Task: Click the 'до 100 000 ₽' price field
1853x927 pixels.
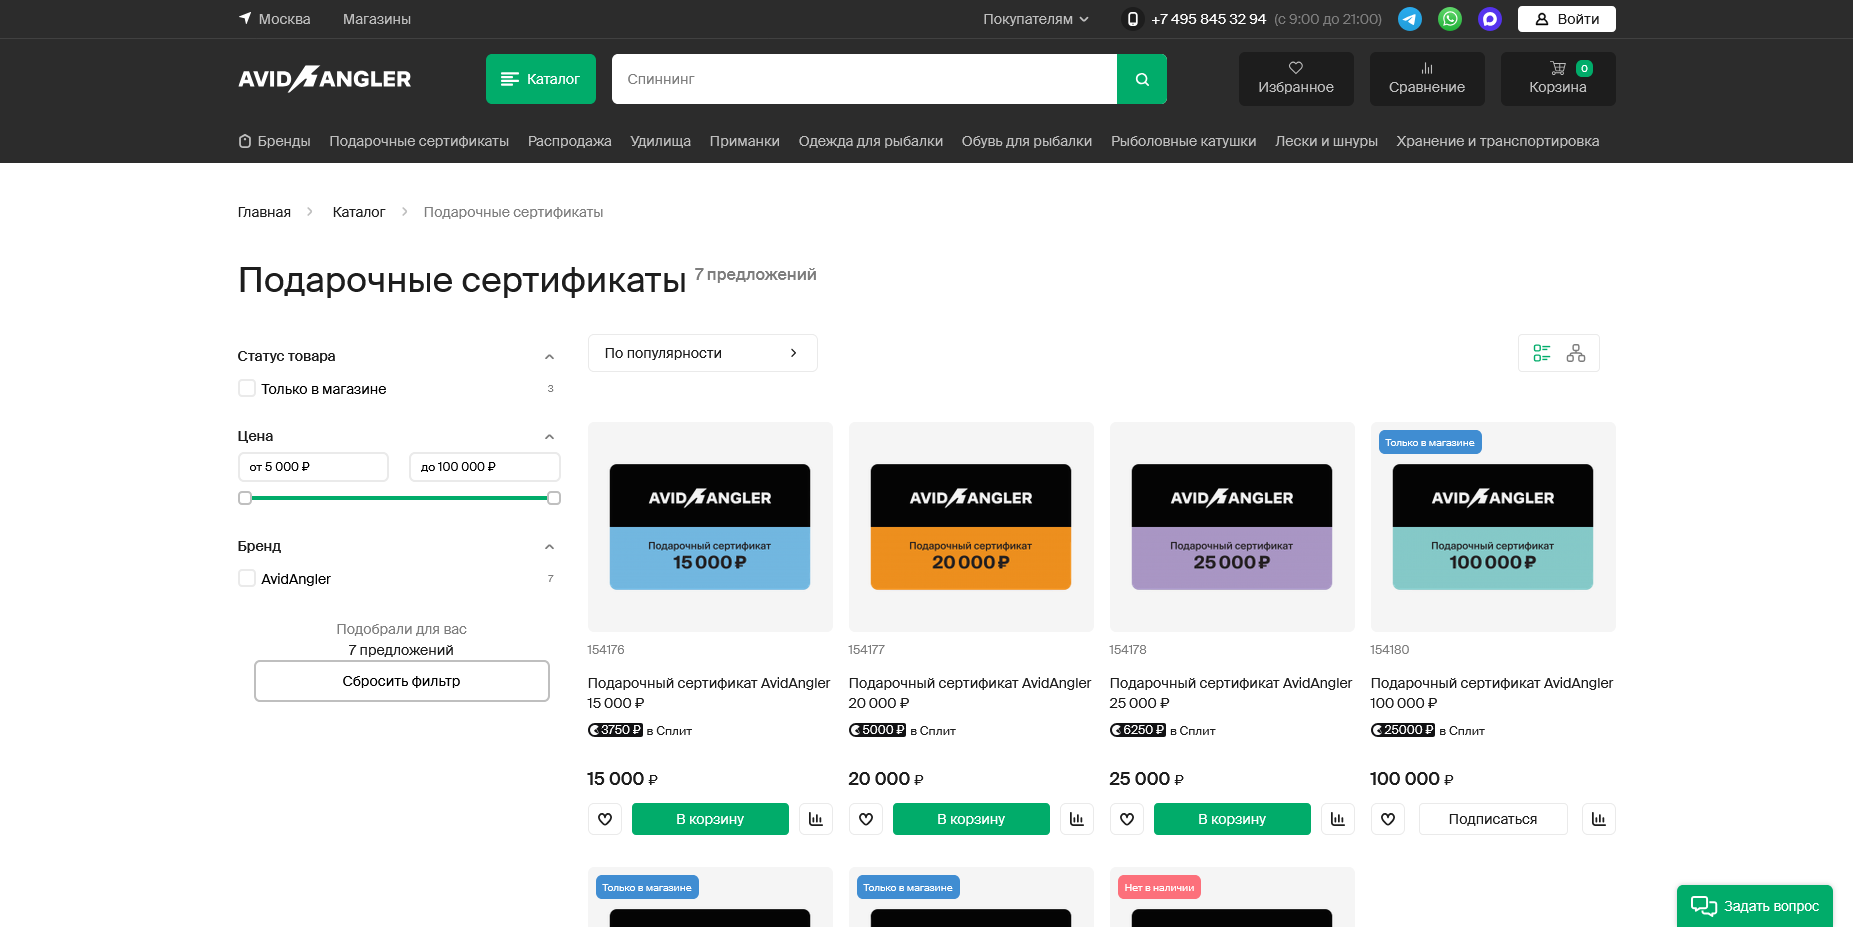Action: (x=485, y=467)
